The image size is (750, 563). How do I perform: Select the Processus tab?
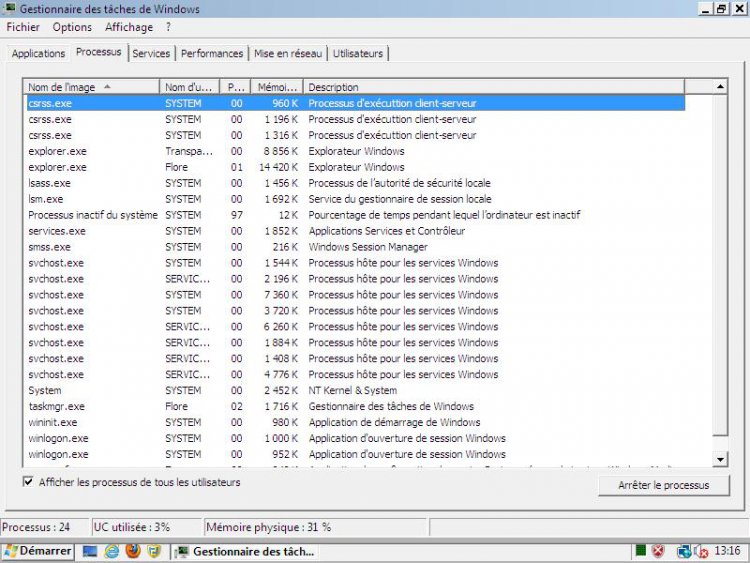click(99, 52)
